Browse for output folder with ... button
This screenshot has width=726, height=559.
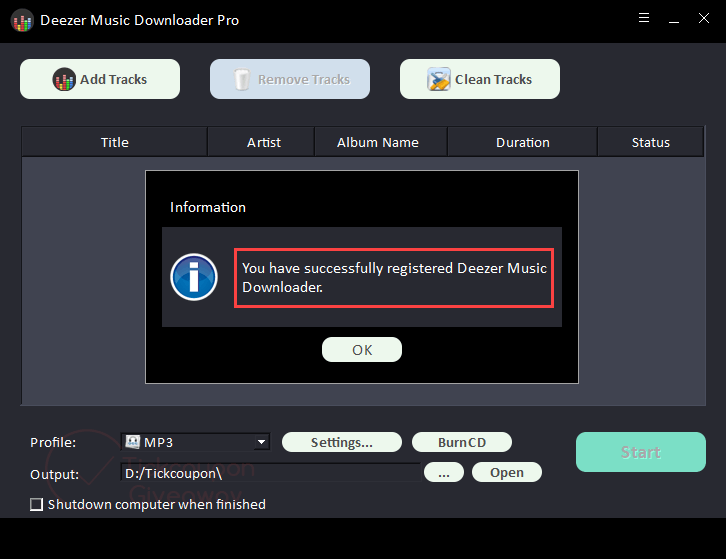444,472
